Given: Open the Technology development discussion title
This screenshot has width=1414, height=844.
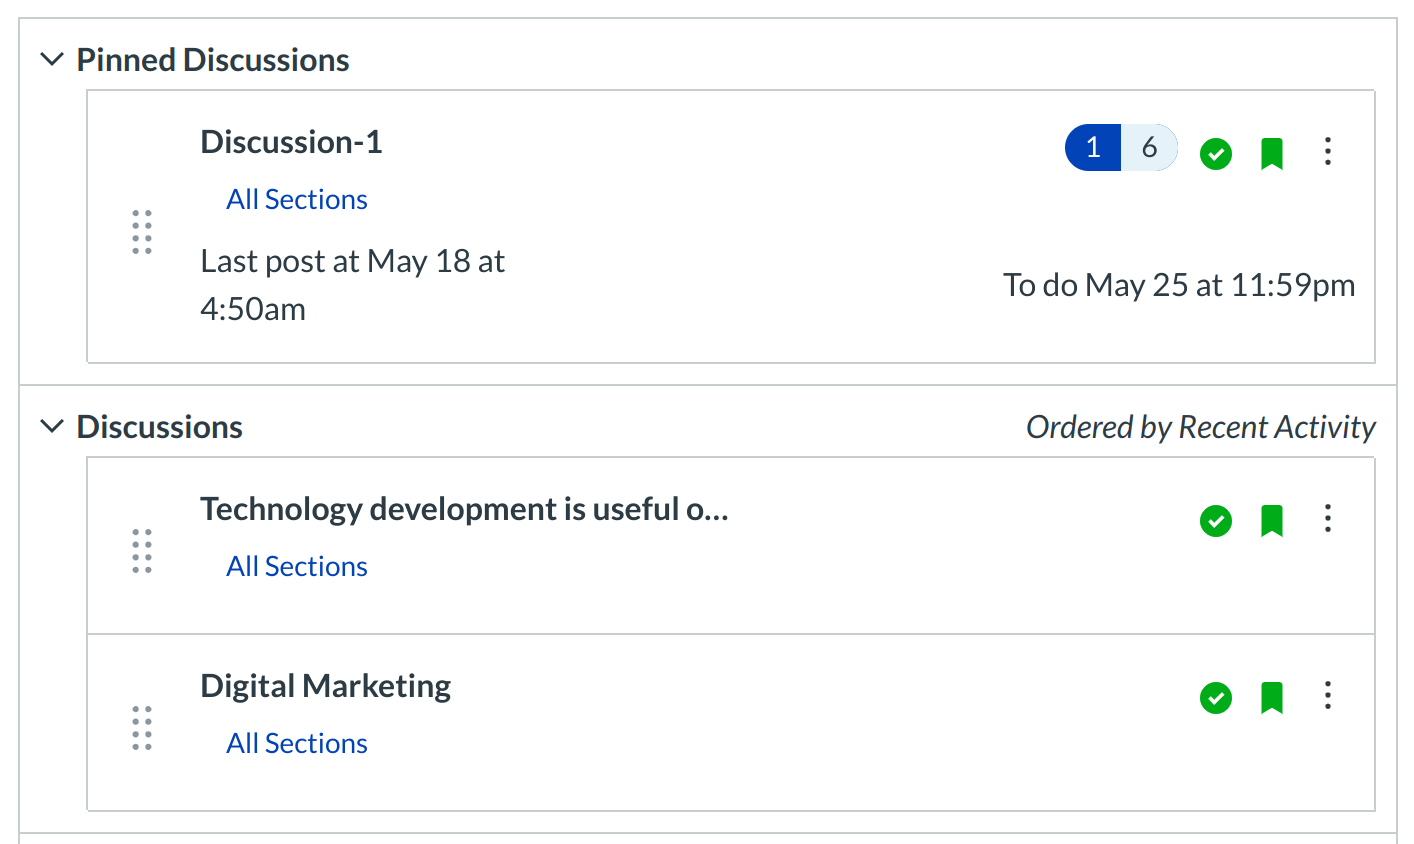Looking at the screenshot, I should 464,509.
